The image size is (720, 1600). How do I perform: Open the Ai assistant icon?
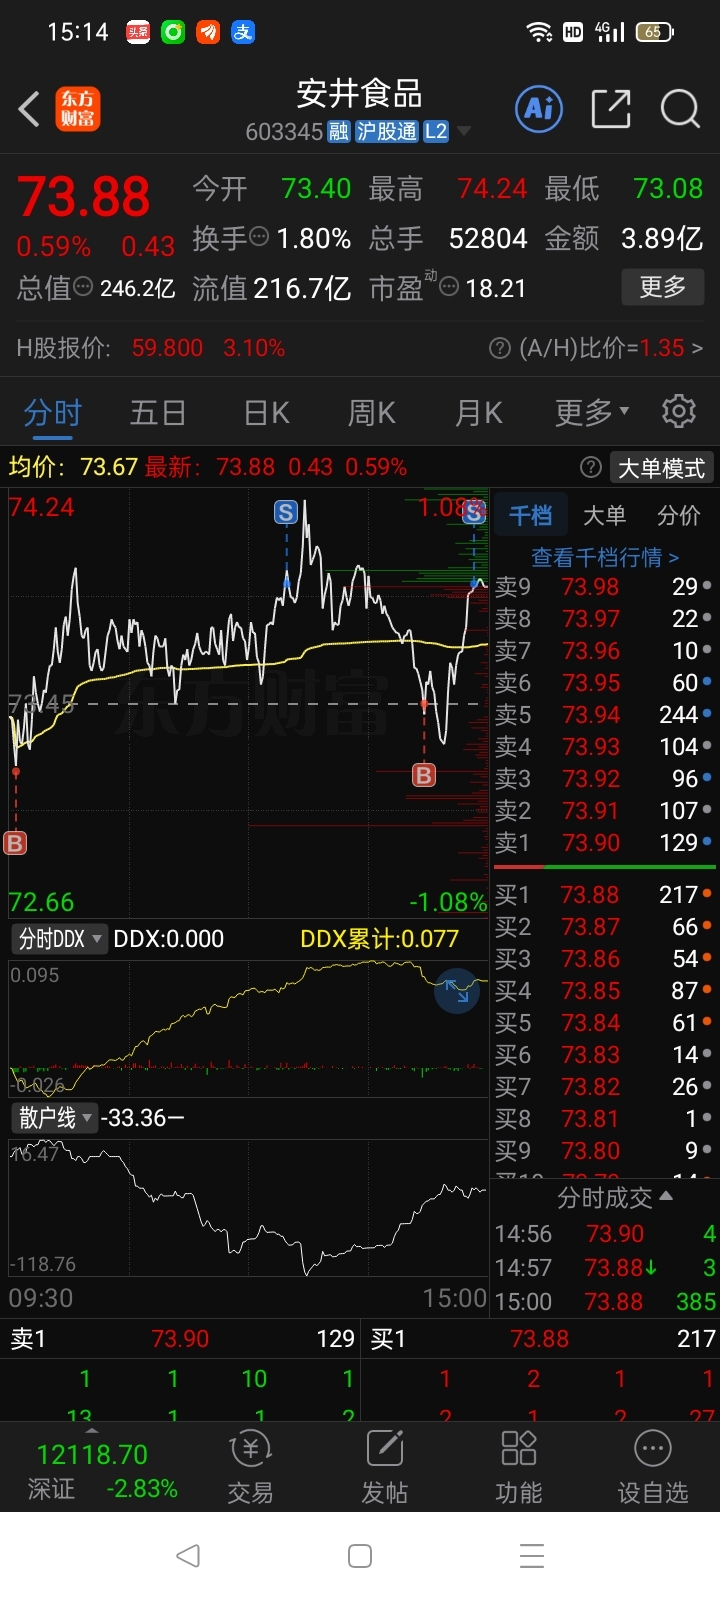[x=539, y=108]
